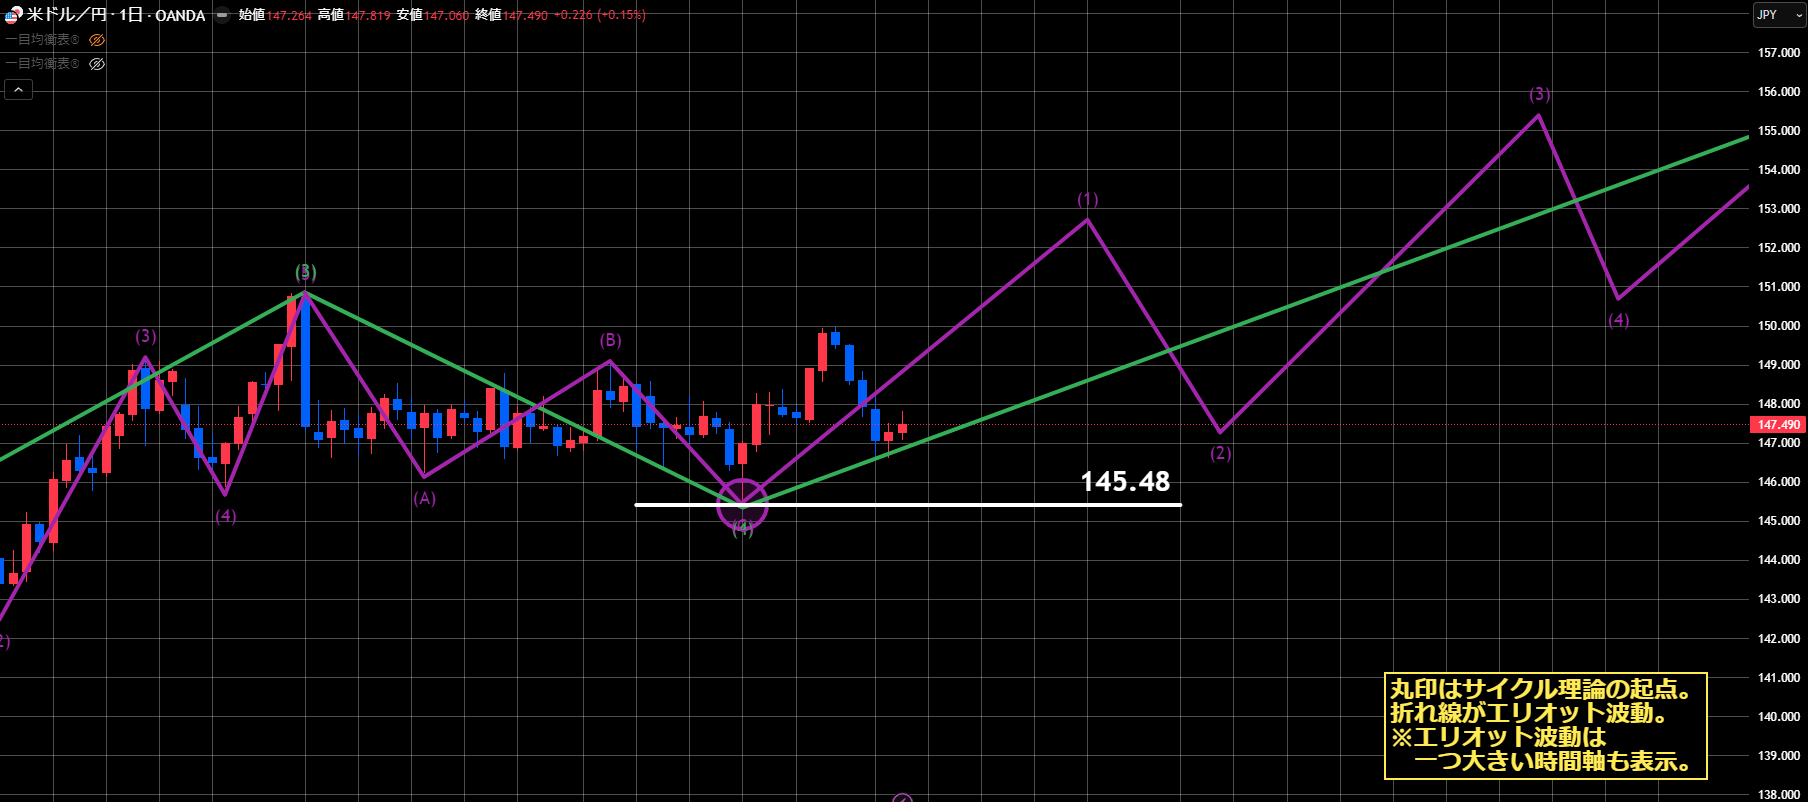Collapse the indicator legend with chevron button

point(18,90)
